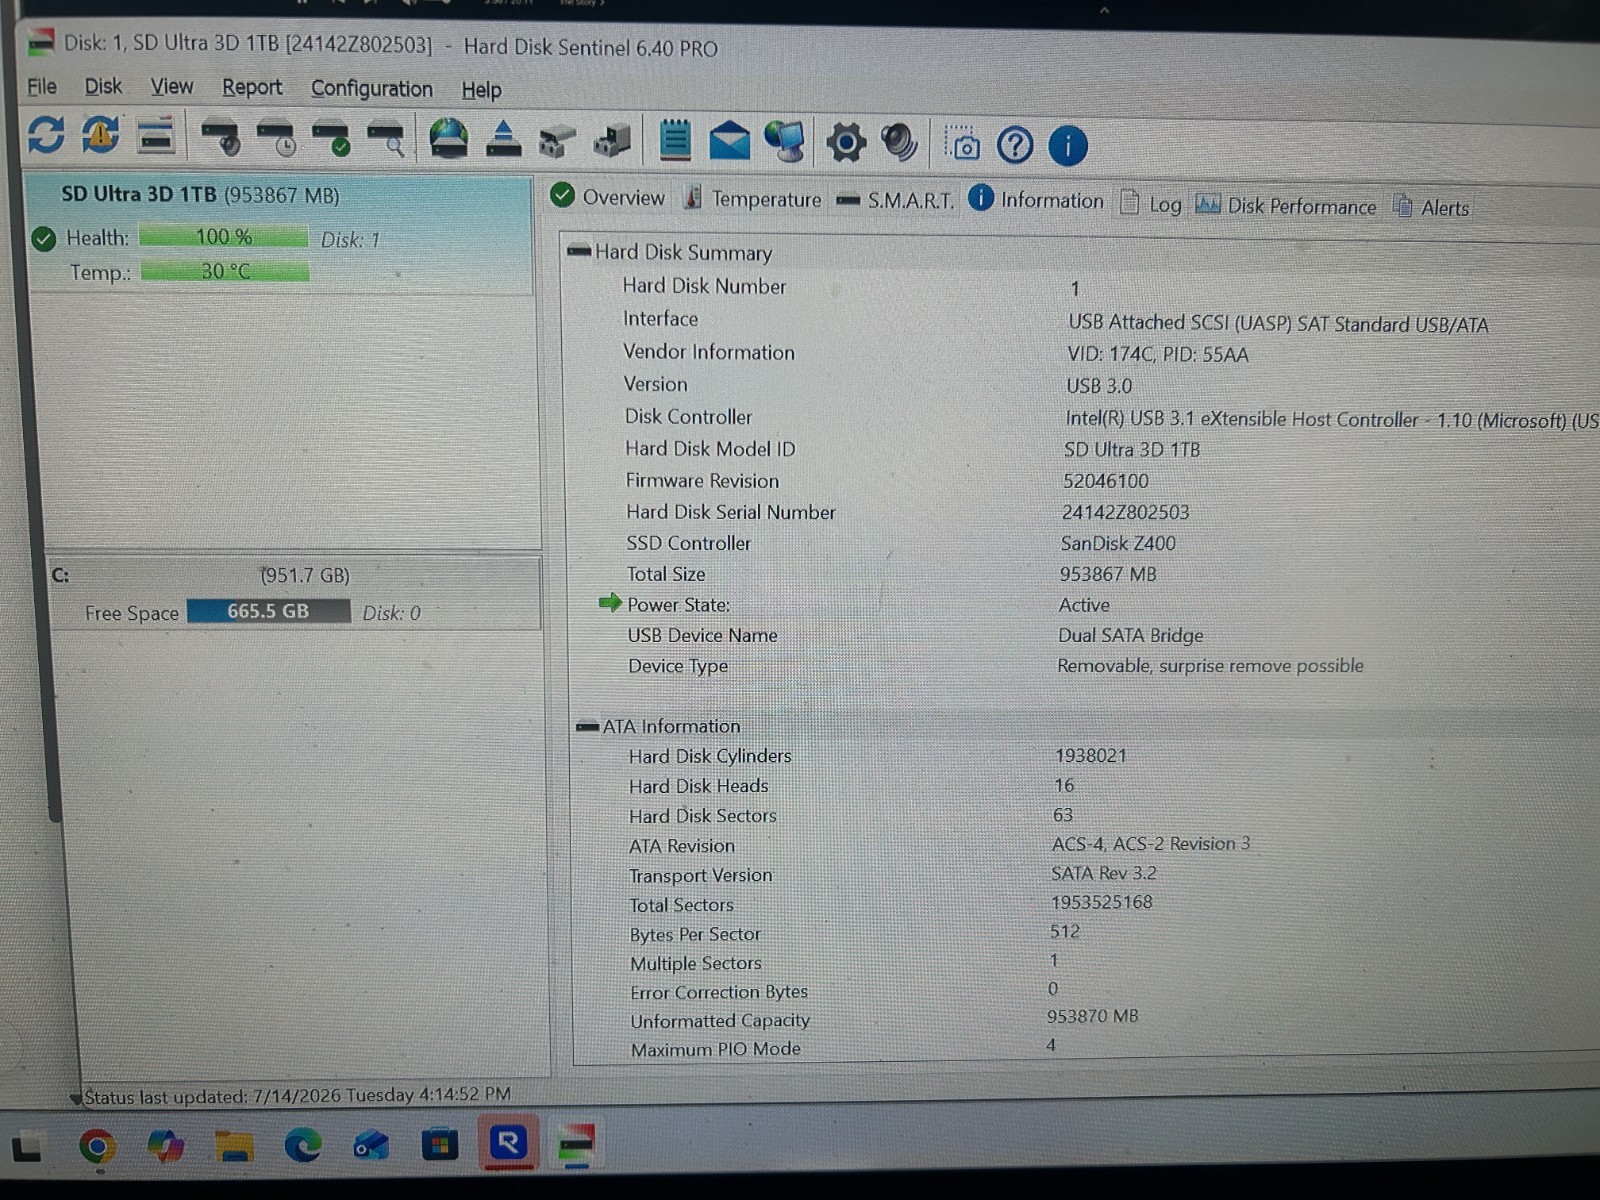Open the Help menu
This screenshot has height=1200, width=1600.
(481, 91)
